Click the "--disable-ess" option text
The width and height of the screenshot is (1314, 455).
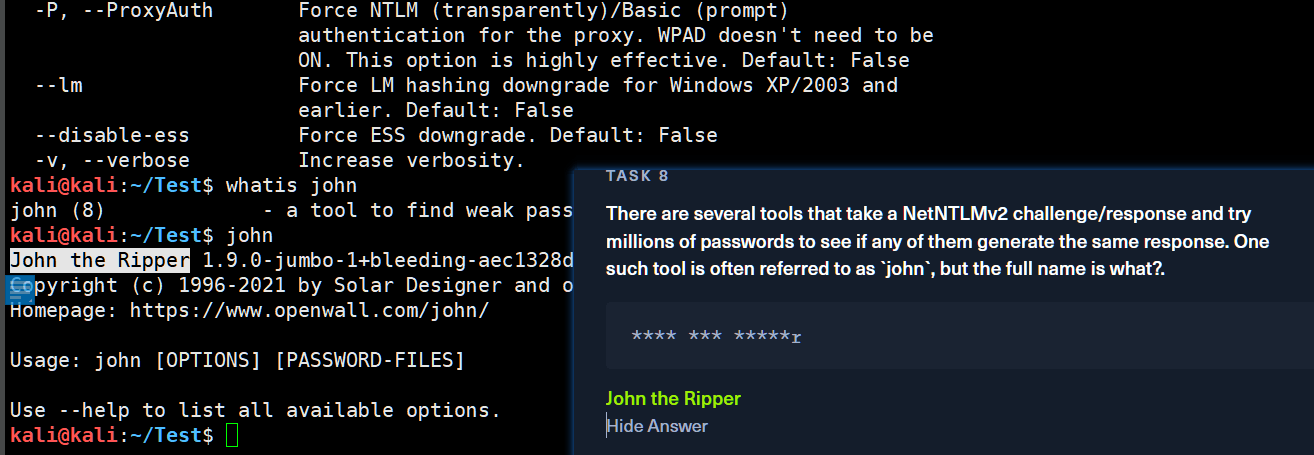tap(112, 135)
